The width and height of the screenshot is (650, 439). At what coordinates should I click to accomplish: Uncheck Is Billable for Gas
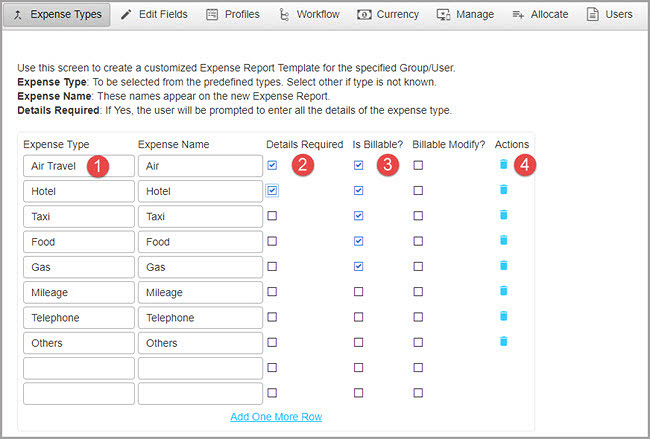[359, 267]
